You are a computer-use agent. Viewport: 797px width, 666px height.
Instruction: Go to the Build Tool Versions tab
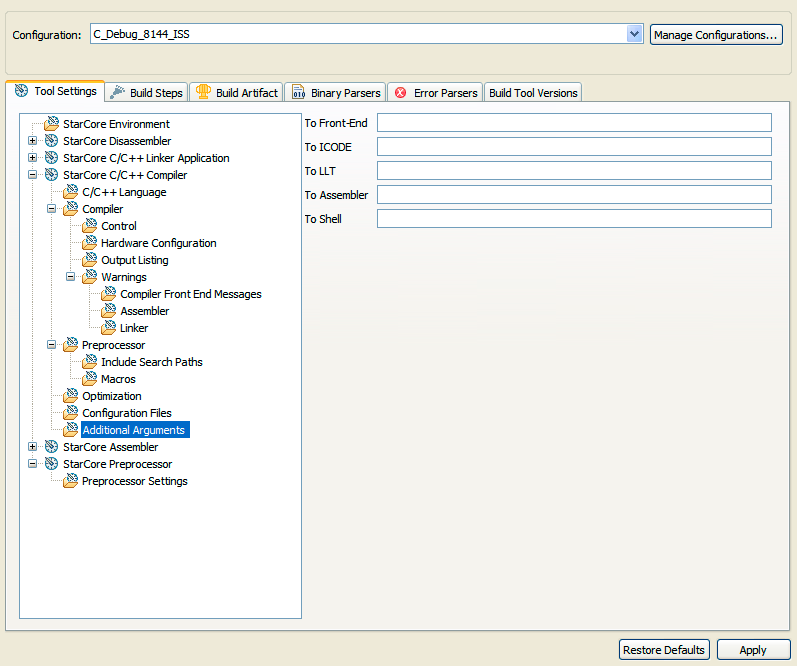point(533,93)
